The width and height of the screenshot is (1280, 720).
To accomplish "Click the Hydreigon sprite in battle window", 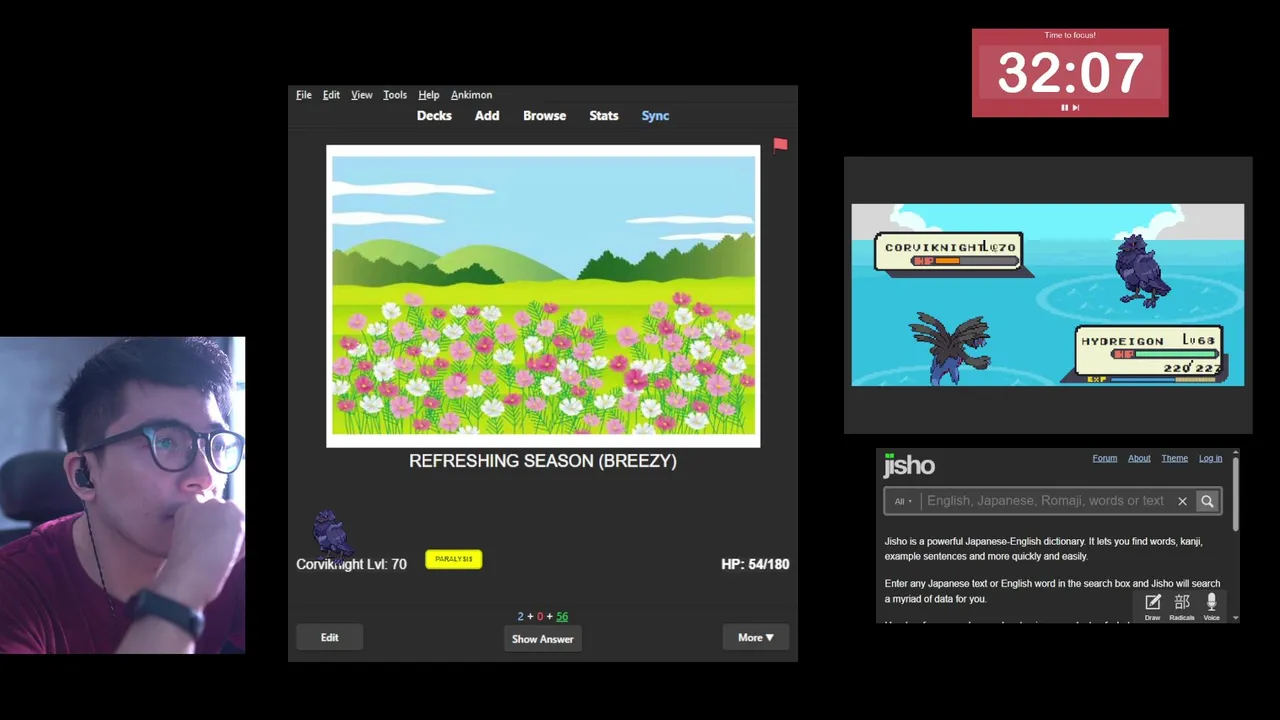I will pos(952,347).
